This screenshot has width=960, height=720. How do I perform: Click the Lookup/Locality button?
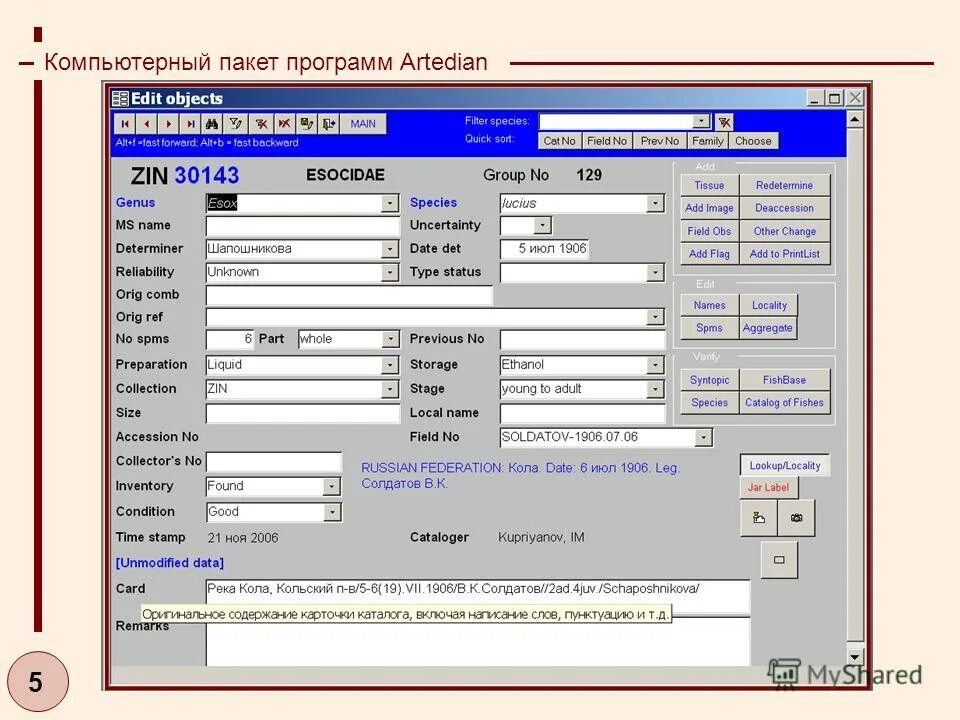(784, 466)
